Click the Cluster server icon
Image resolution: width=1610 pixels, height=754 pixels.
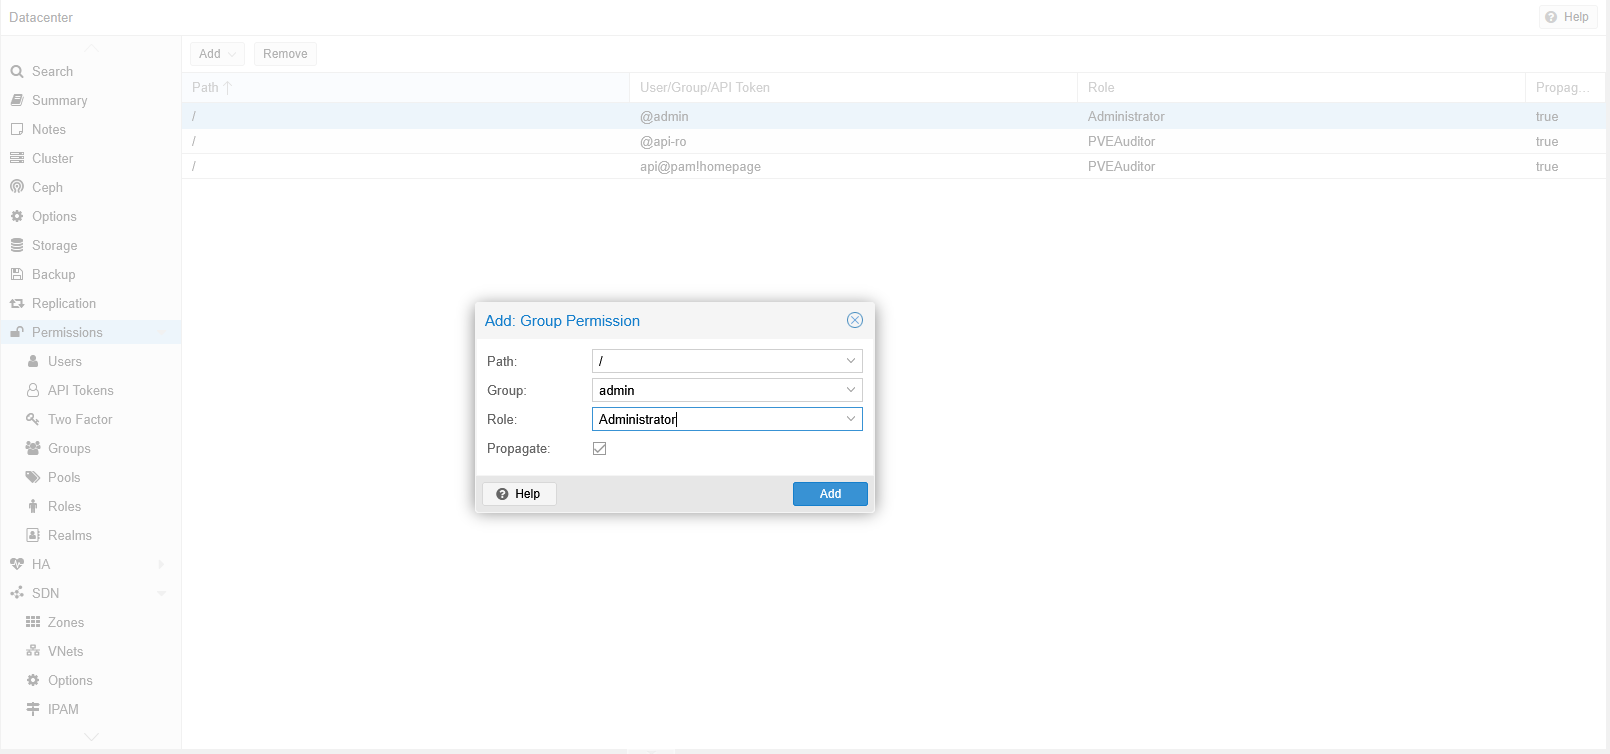pyautogui.click(x=17, y=159)
